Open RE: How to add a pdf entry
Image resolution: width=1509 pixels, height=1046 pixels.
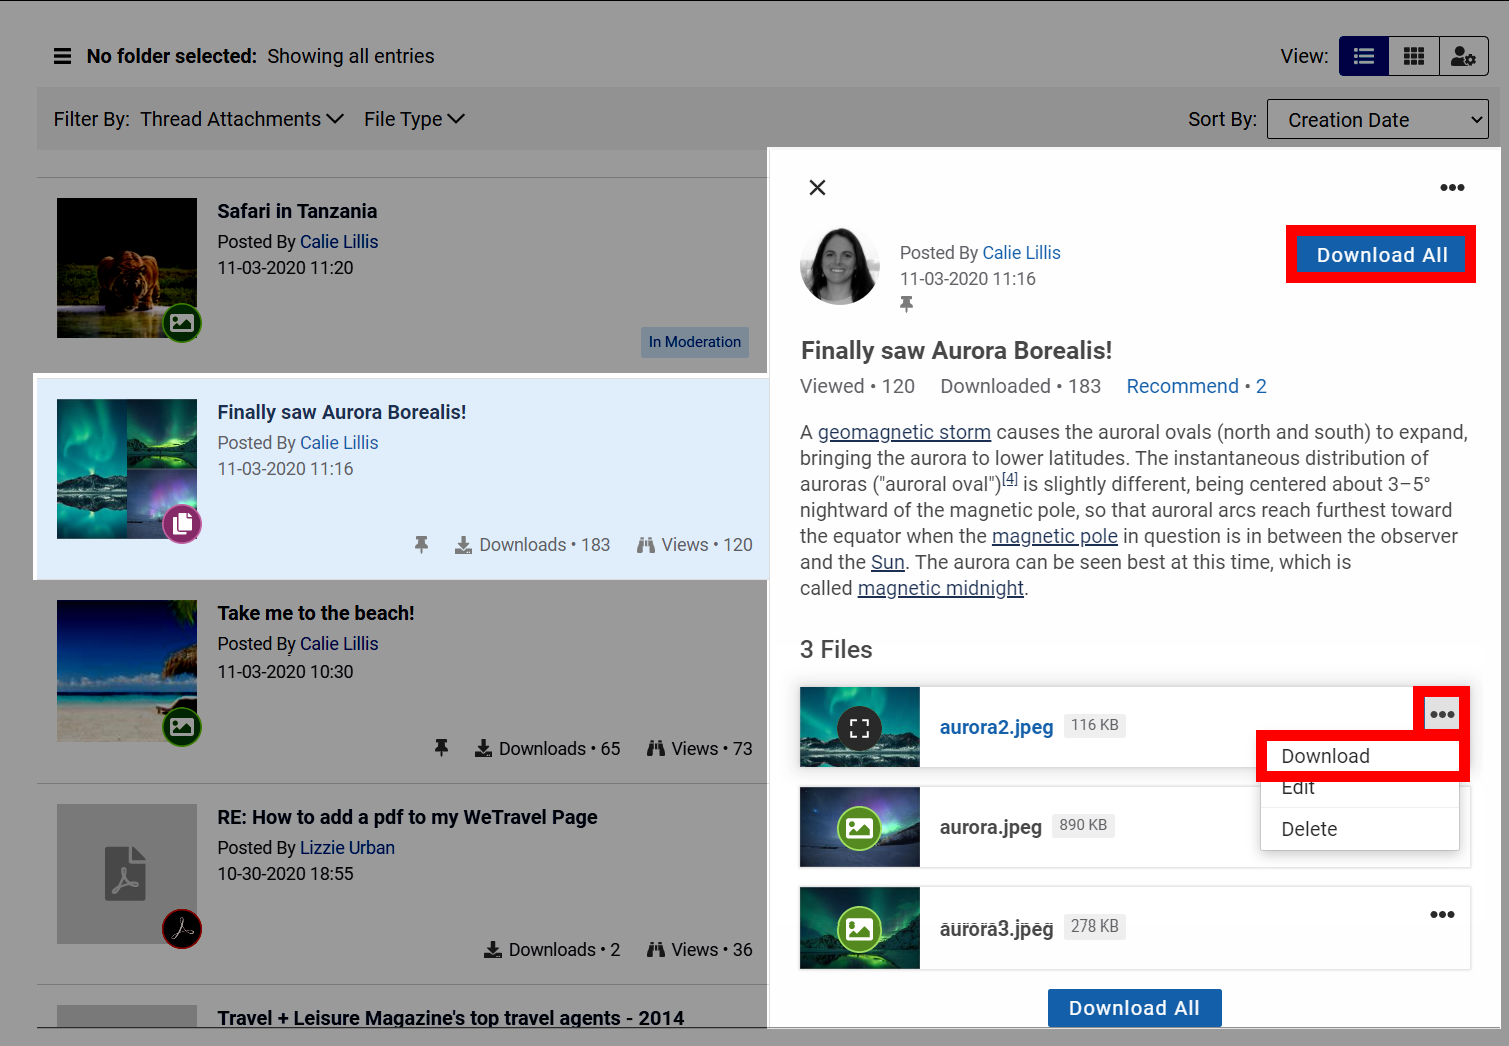[x=407, y=817]
